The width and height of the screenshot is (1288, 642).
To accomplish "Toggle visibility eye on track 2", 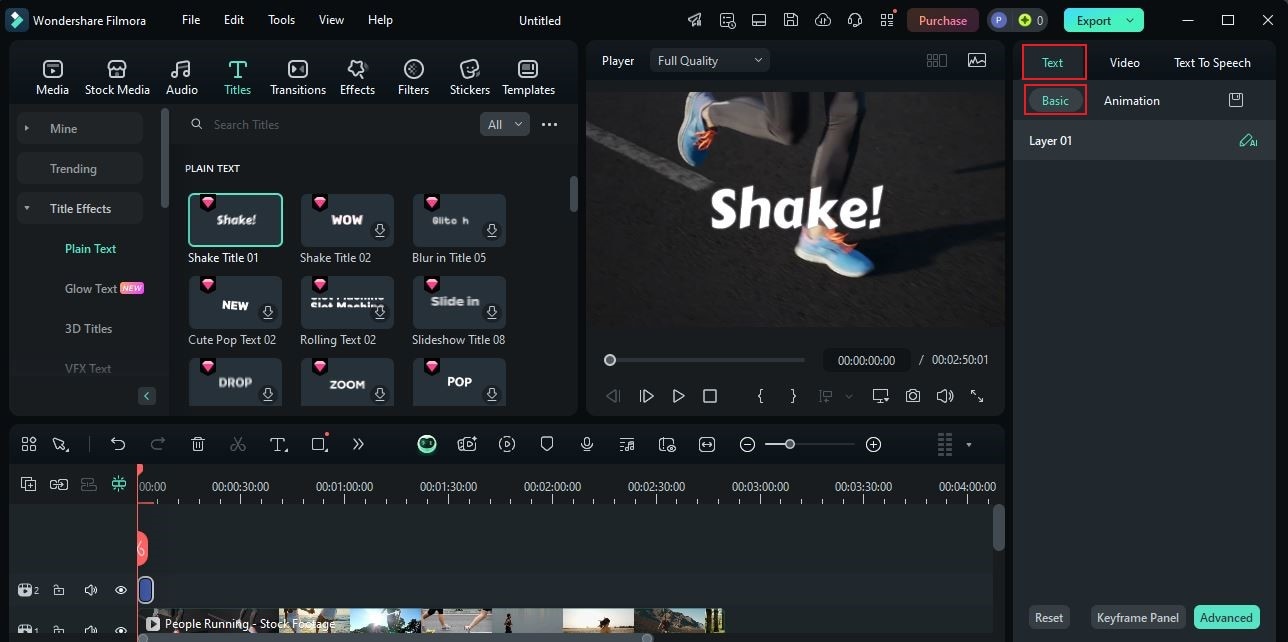I will [121, 590].
